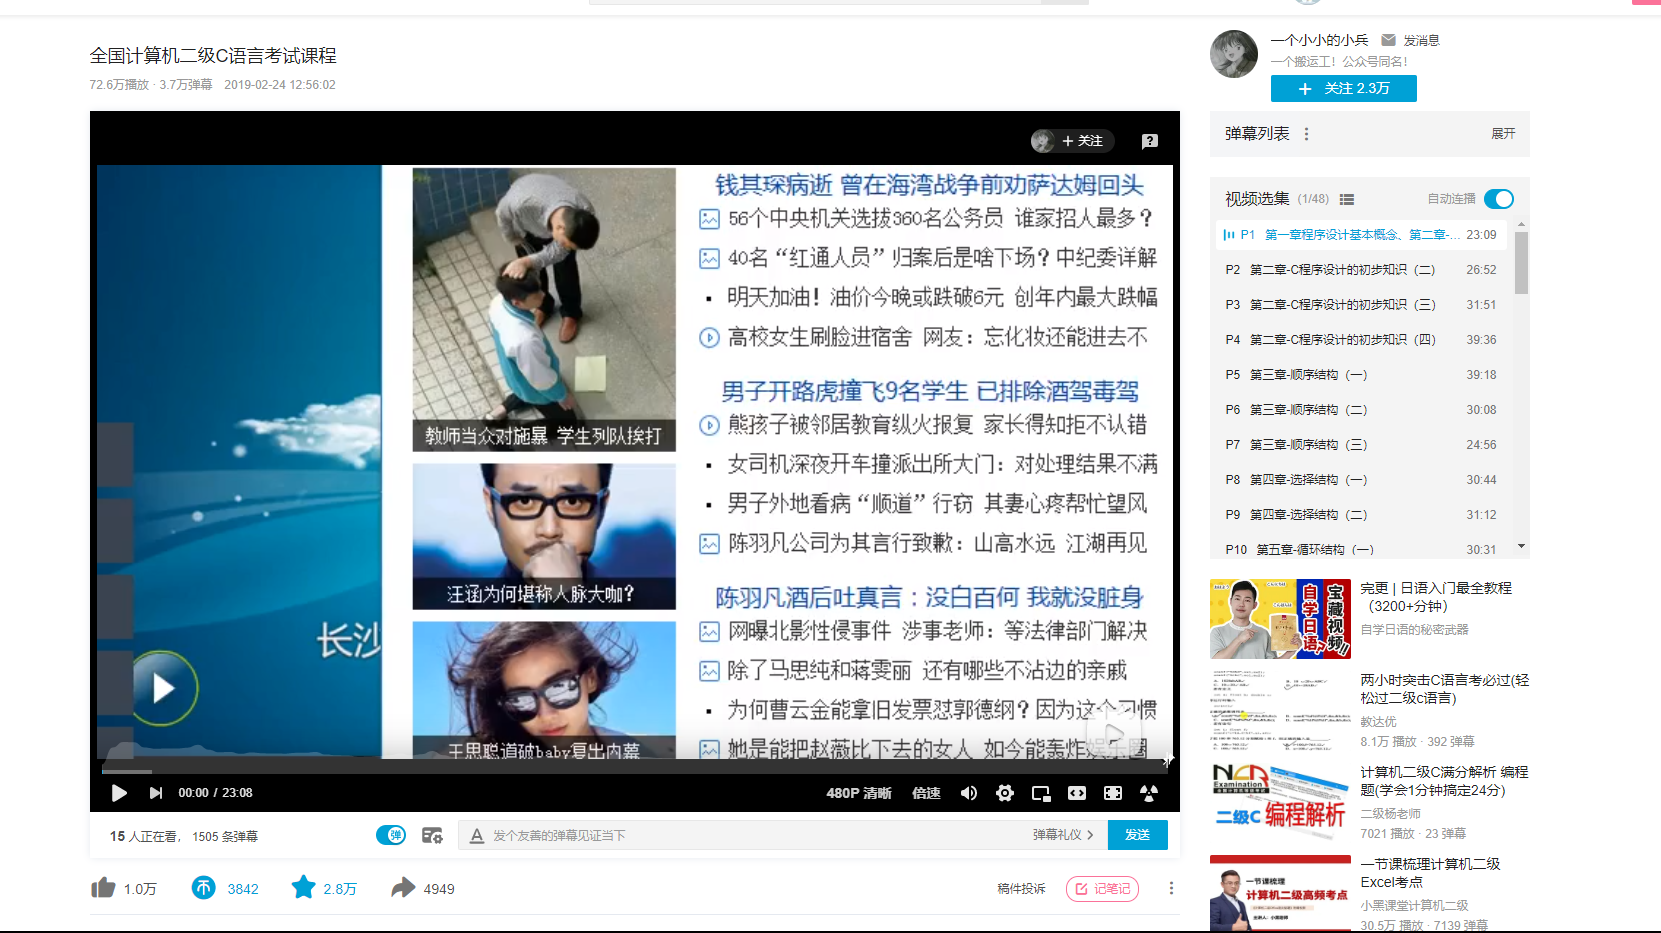Screen dimensions: 1661x933
Task: Open 计算机二级C满分解析 video thumbnail
Action: tap(1280, 803)
